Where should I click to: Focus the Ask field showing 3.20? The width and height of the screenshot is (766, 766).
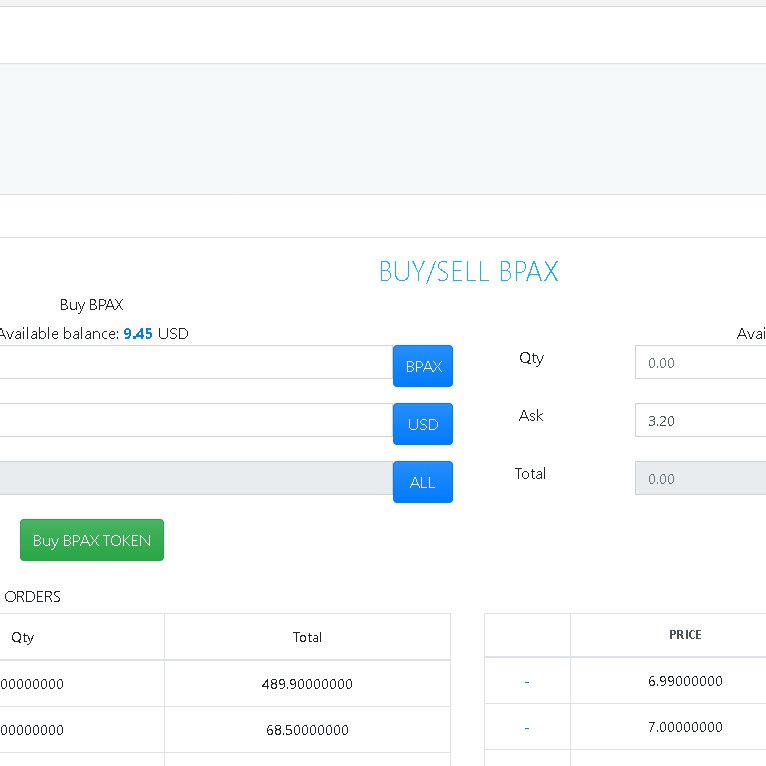pyautogui.click(x=701, y=421)
